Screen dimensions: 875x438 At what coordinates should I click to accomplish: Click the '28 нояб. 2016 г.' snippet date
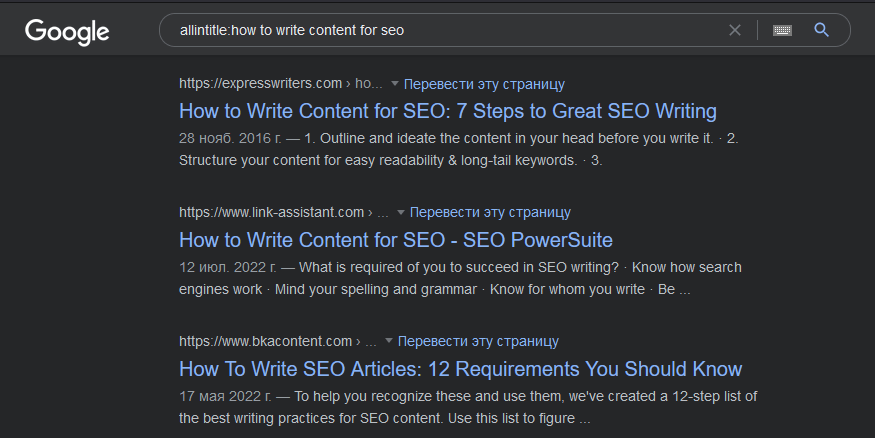[x=230, y=138]
